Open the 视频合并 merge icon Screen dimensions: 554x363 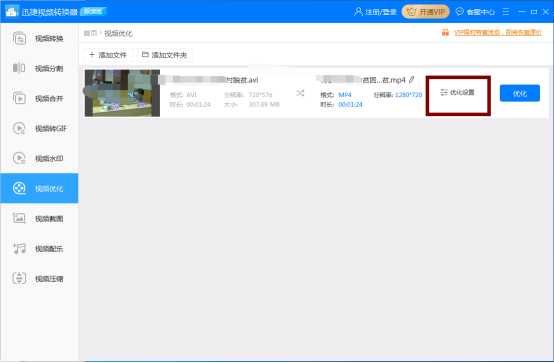click(x=19, y=98)
